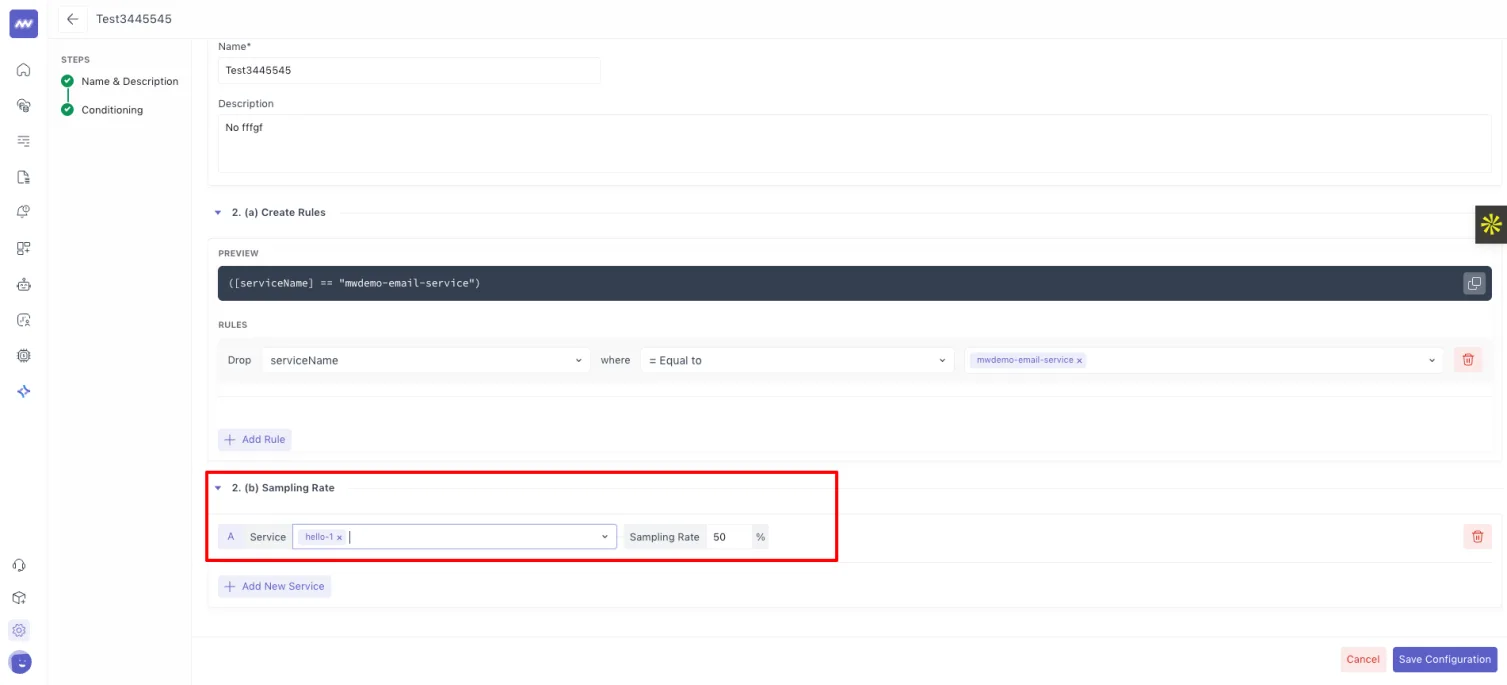
Task: Click Save Configuration
Action: [x=1445, y=659]
